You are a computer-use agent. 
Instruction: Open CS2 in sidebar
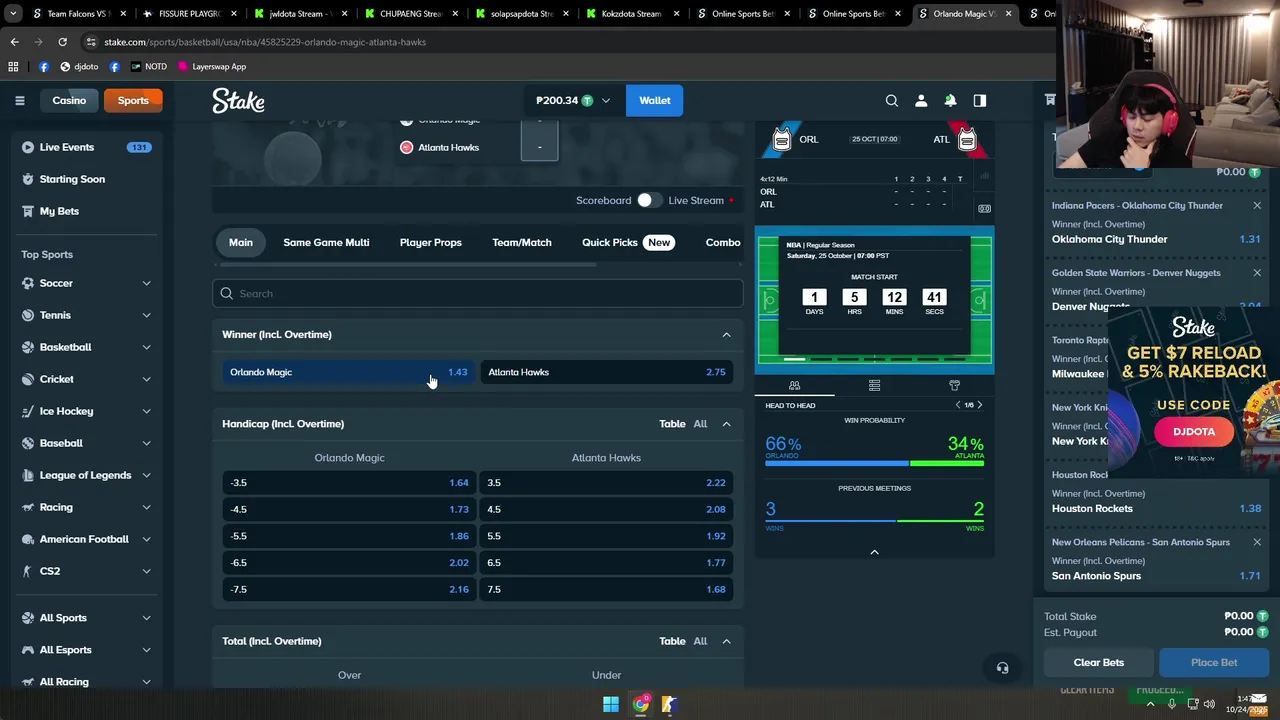87,571
